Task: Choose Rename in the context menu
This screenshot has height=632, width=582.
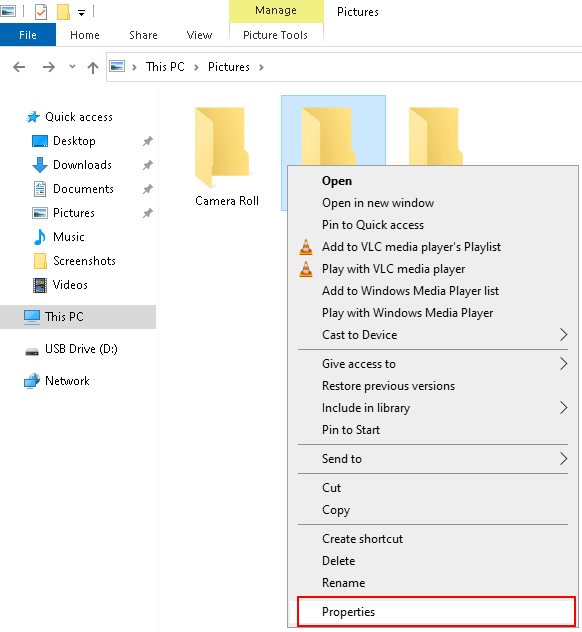Action: click(x=433, y=583)
